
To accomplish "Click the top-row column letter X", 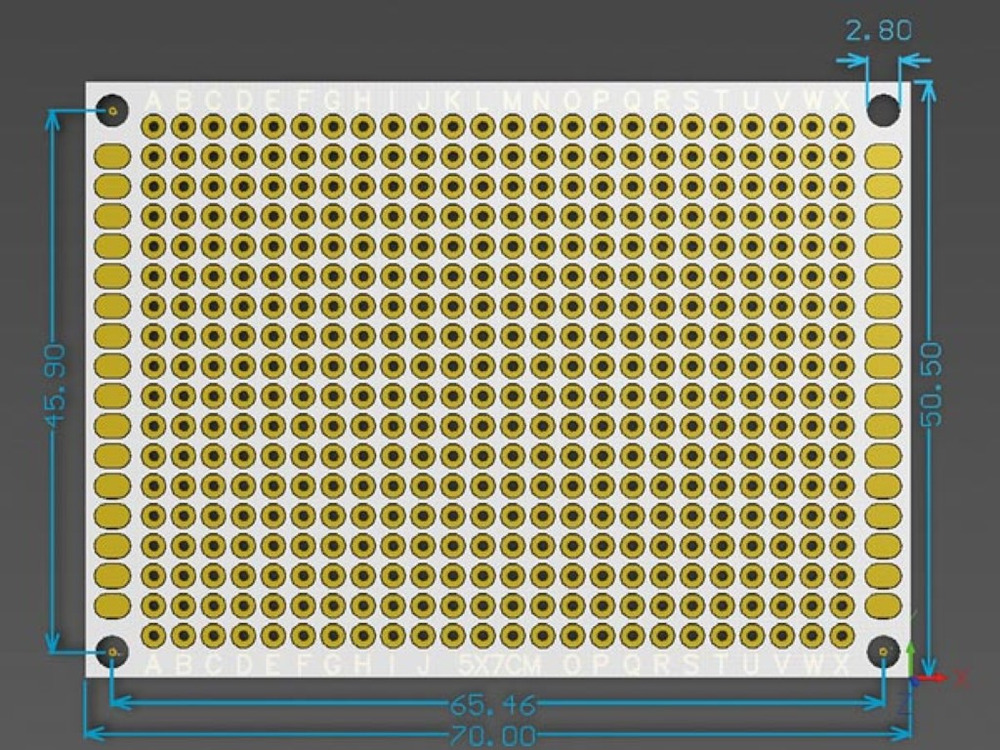I will coord(841,101).
